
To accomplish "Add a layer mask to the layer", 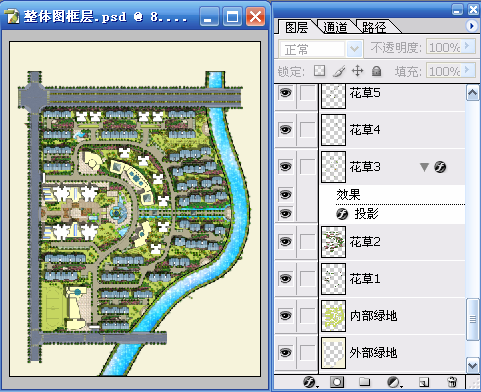I will (337, 382).
